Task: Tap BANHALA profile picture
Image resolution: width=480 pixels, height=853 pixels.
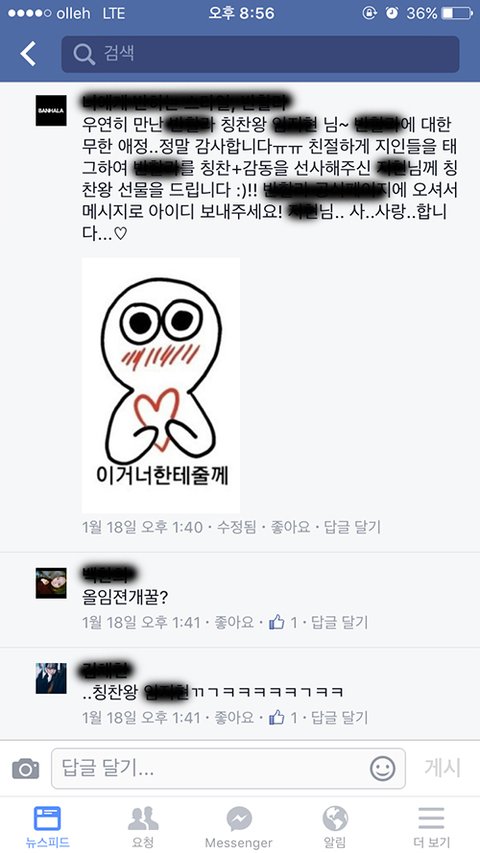Action: (51, 111)
